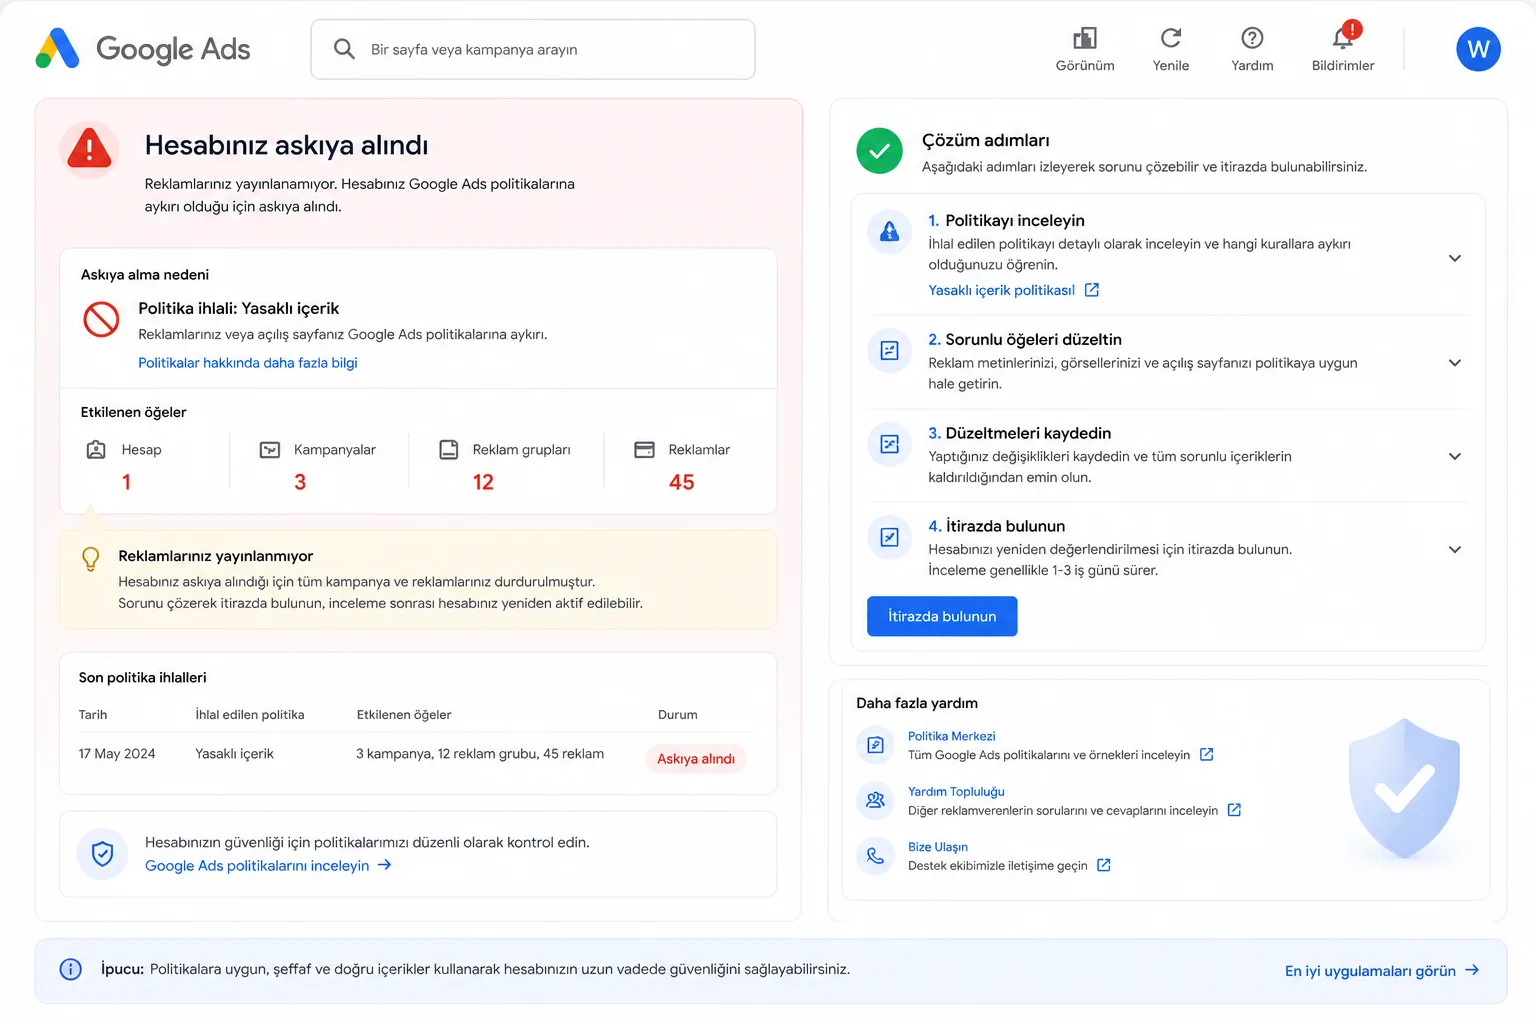Click the affected campaigns count 3
The height and width of the screenshot is (1024, 1536).
point(300,482)
